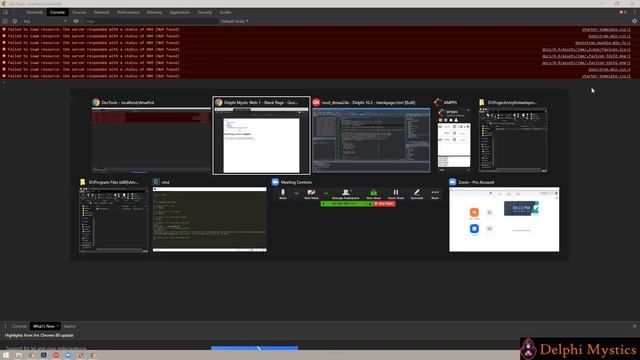Image resolution: width=640 pixels, height=360 pixels.
Task: Click the Pause Share icon
Action: tap(396, 193)
